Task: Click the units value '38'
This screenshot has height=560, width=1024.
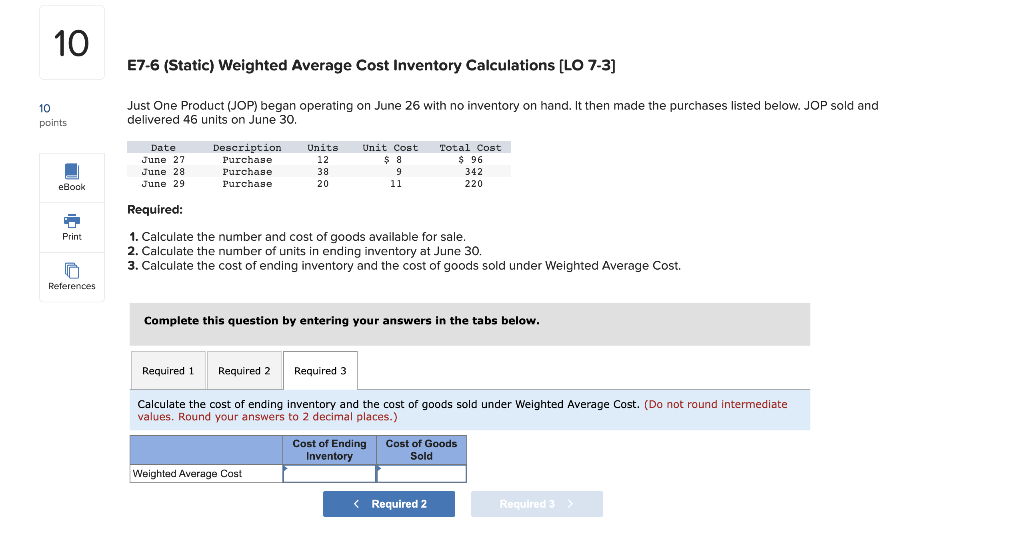Action: coord(323,172)
